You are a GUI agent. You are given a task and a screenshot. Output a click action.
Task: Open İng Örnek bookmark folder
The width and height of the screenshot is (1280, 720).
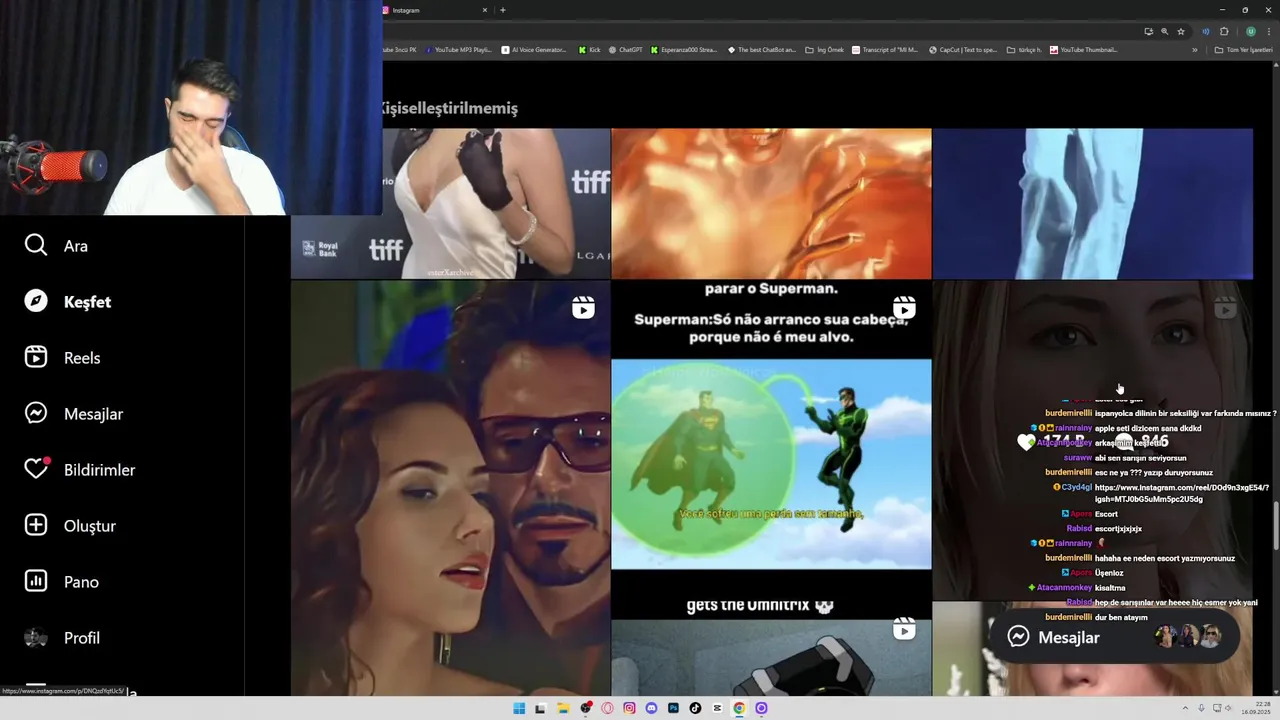pyautogui.click(x=824, y=49)
